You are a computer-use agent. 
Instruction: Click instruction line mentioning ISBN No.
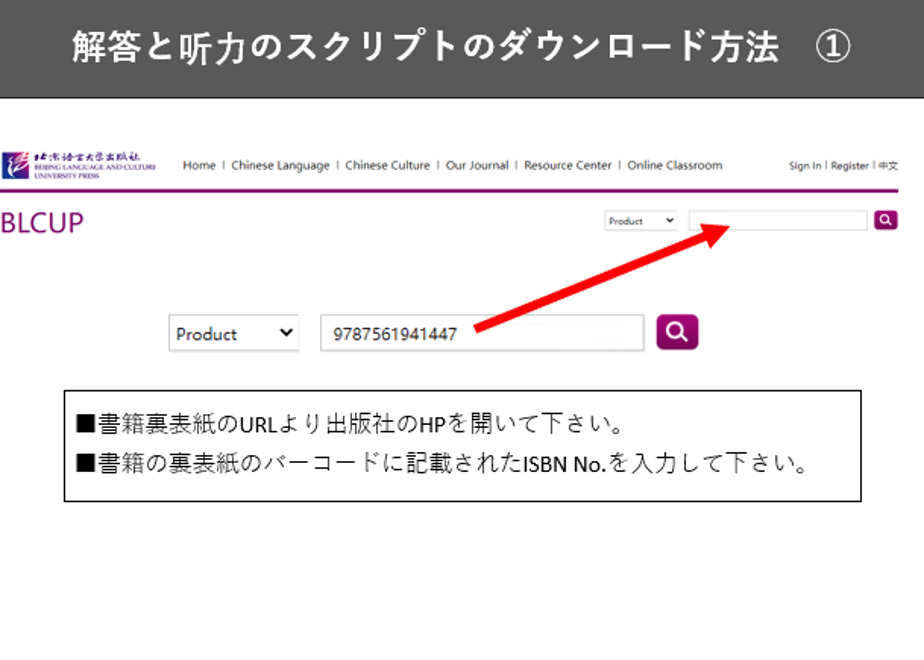point(442,464)
